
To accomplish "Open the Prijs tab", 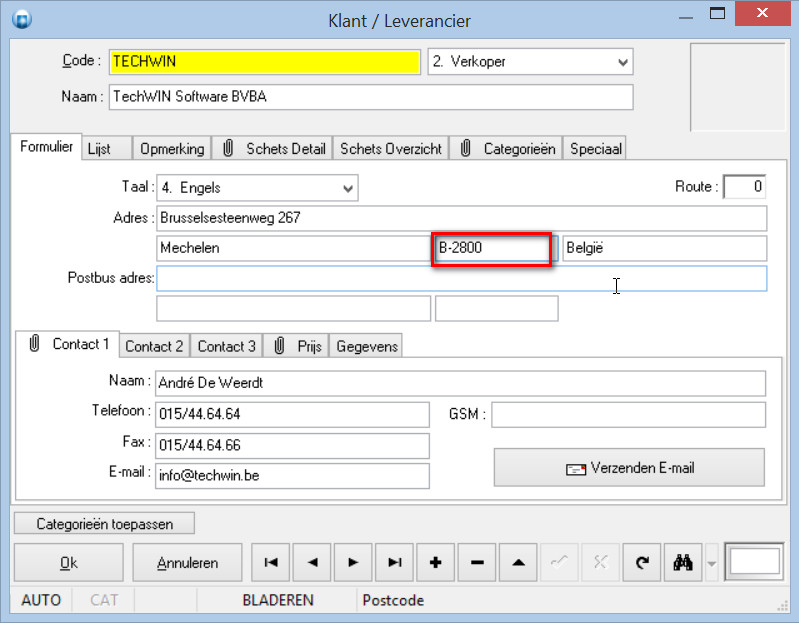I will (297, 346).
